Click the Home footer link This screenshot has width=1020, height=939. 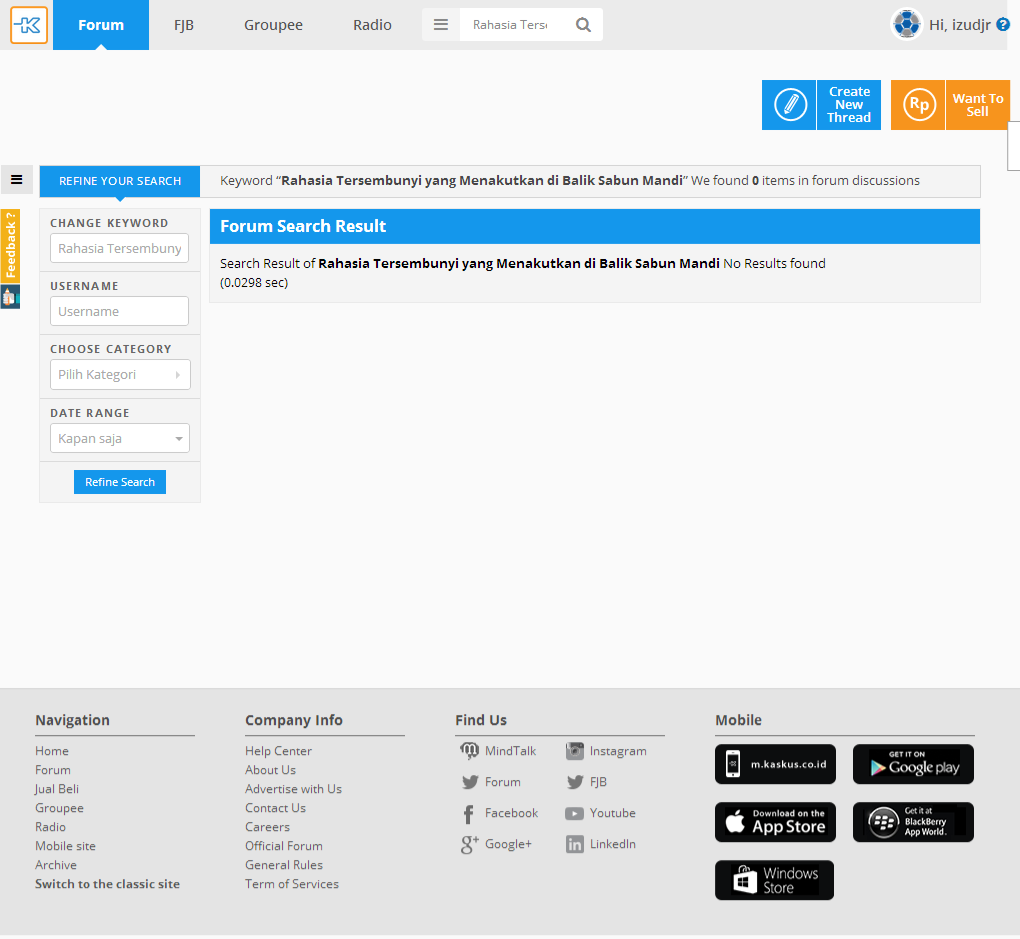[52, 751]
